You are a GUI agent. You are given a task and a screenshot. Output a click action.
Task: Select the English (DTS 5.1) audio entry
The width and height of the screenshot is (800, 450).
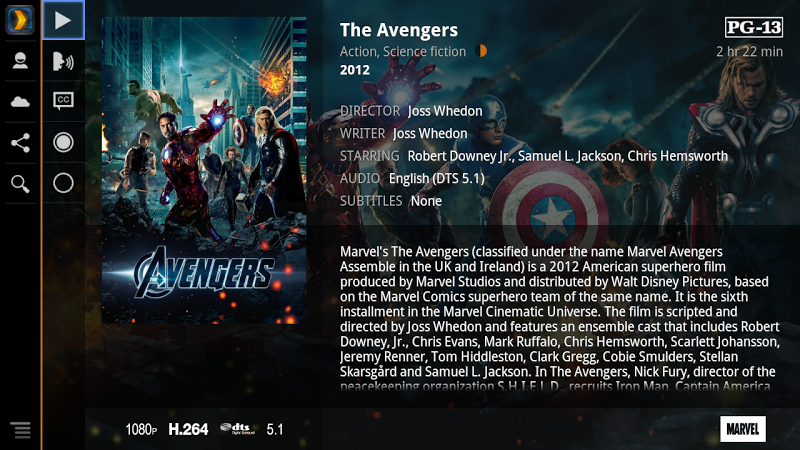click(437, 179)
